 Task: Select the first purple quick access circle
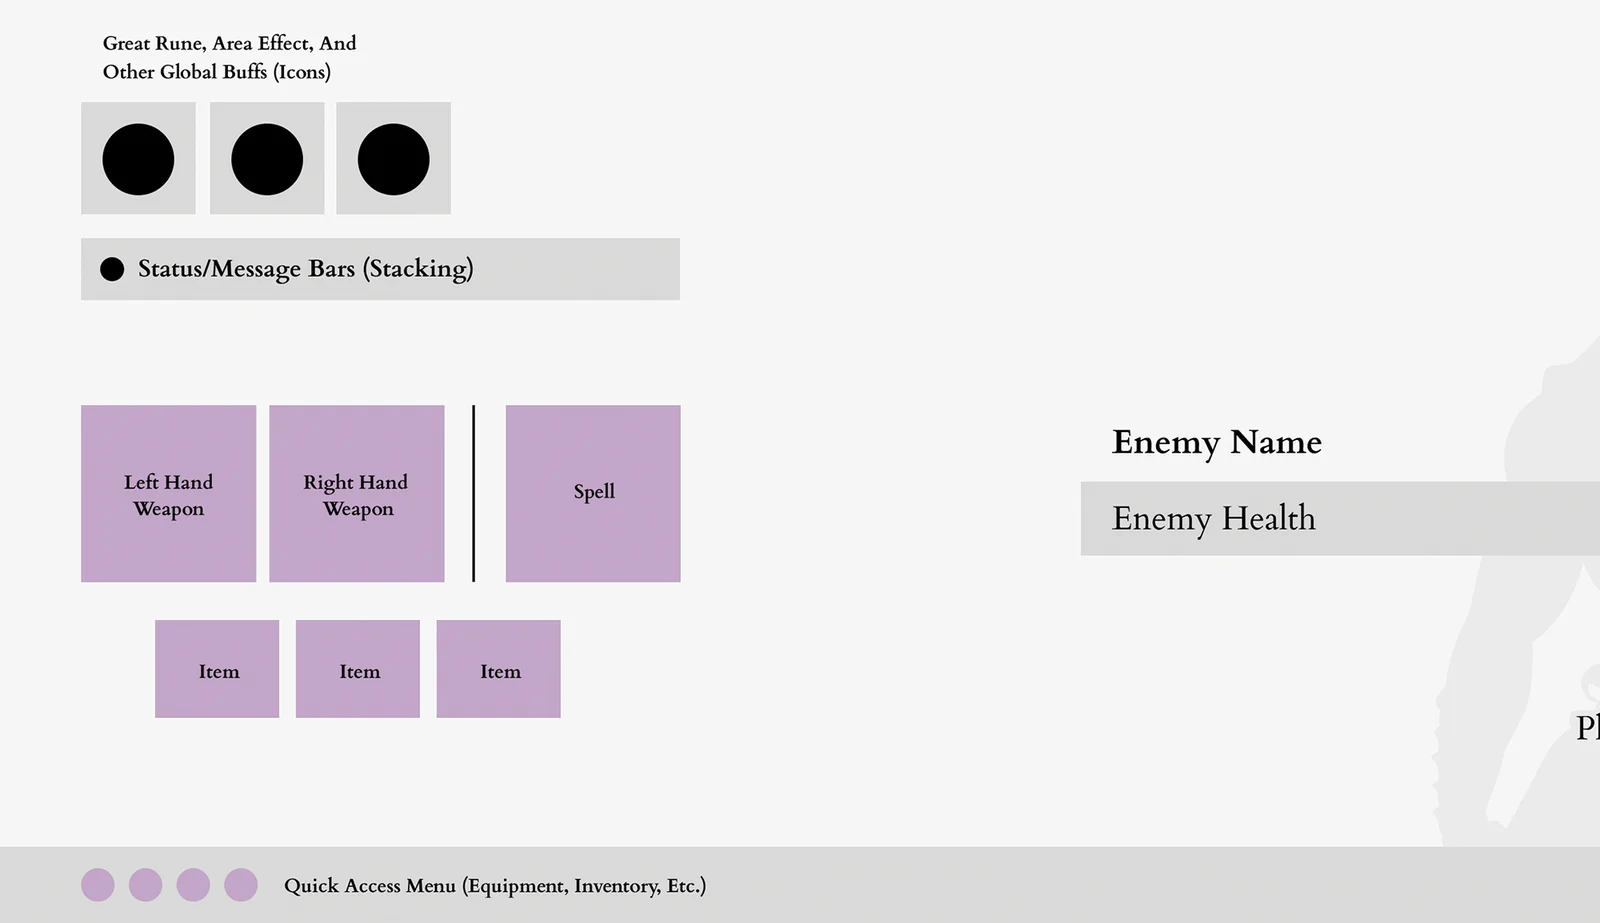(98, 885)
